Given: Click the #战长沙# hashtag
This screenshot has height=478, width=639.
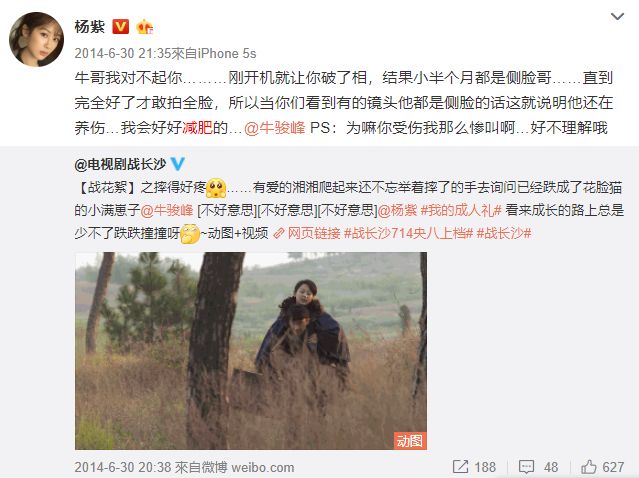Looking at the screenshot, I should click(504, 233).
